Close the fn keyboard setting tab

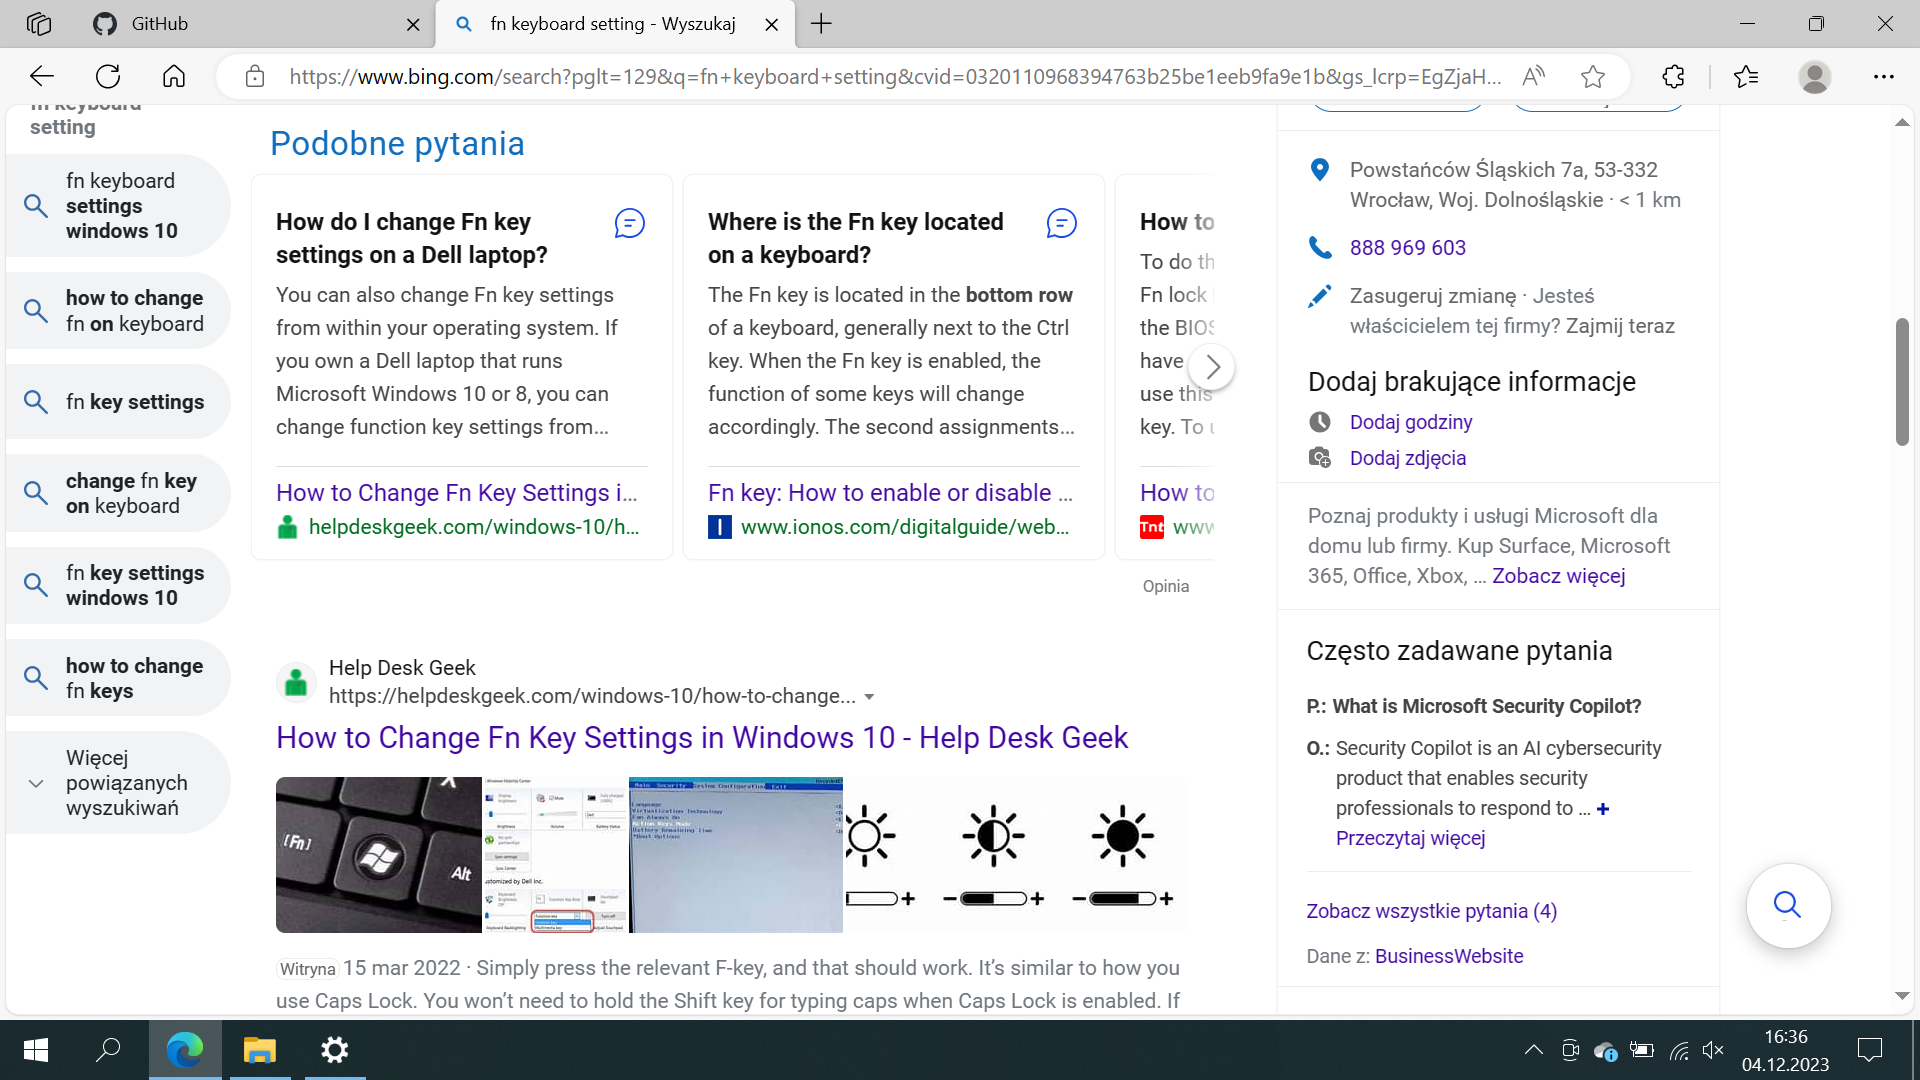click(772, 25)
